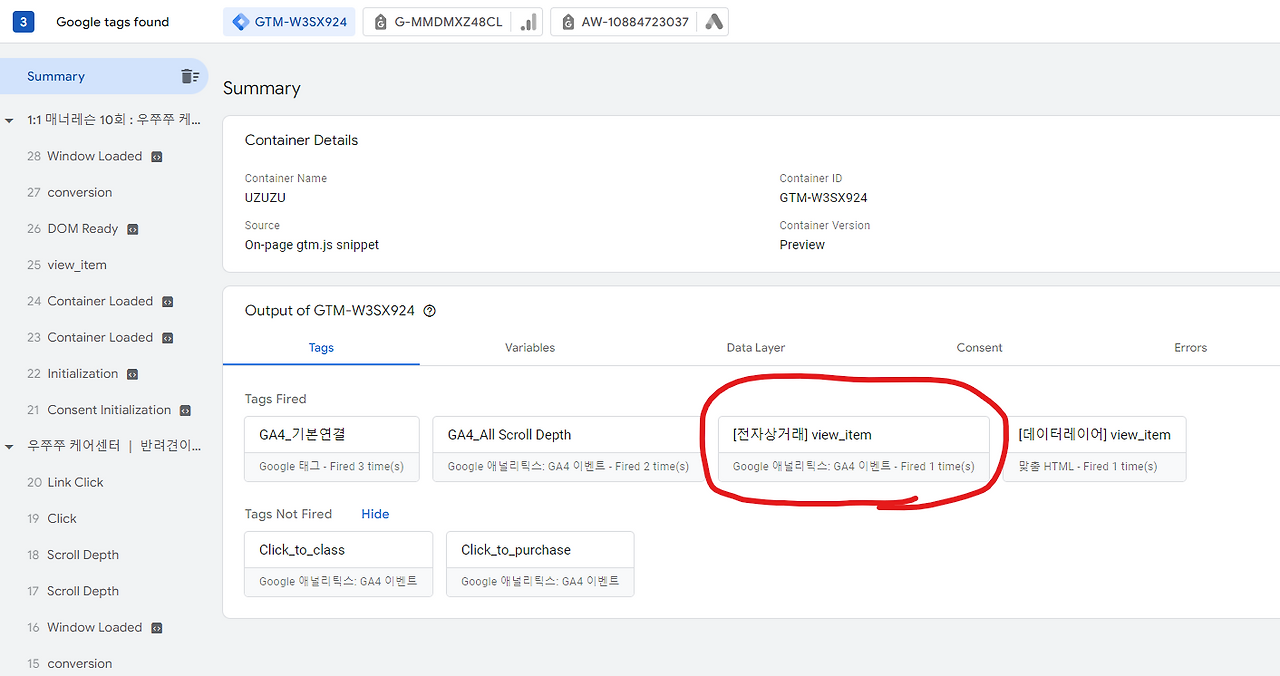The height and width of the screenshot is (676, 1280).
Task: Click the Summary page heading
Action: [x=262, y=89]
